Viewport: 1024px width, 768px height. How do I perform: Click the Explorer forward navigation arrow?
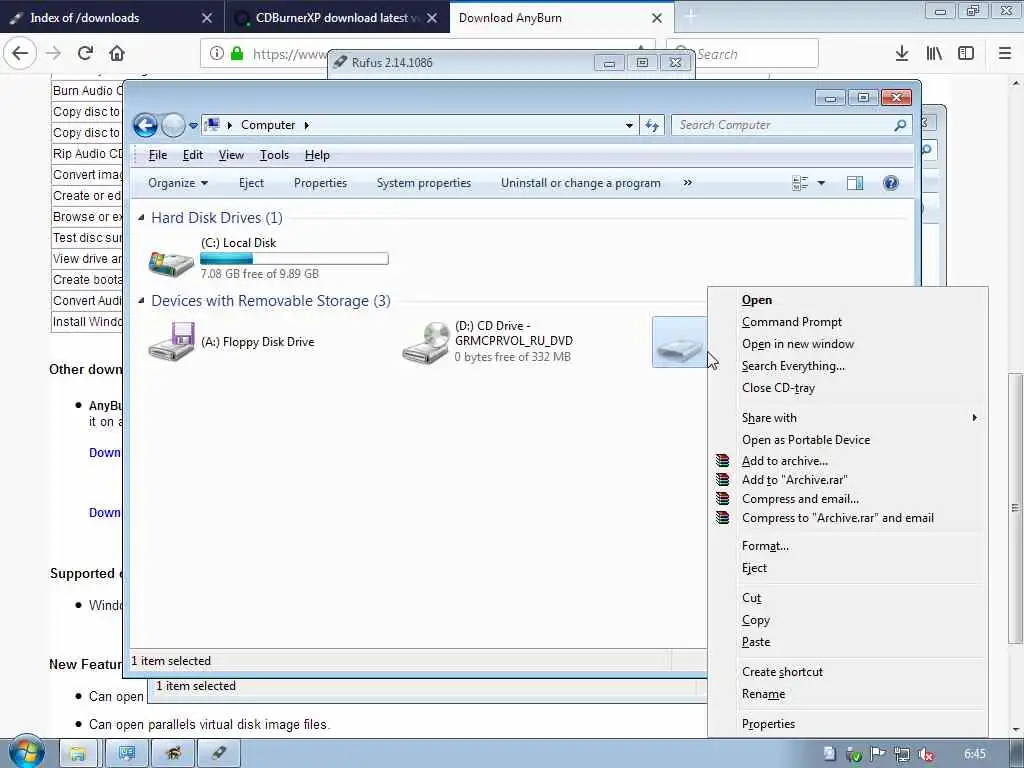tap(173, 125)
